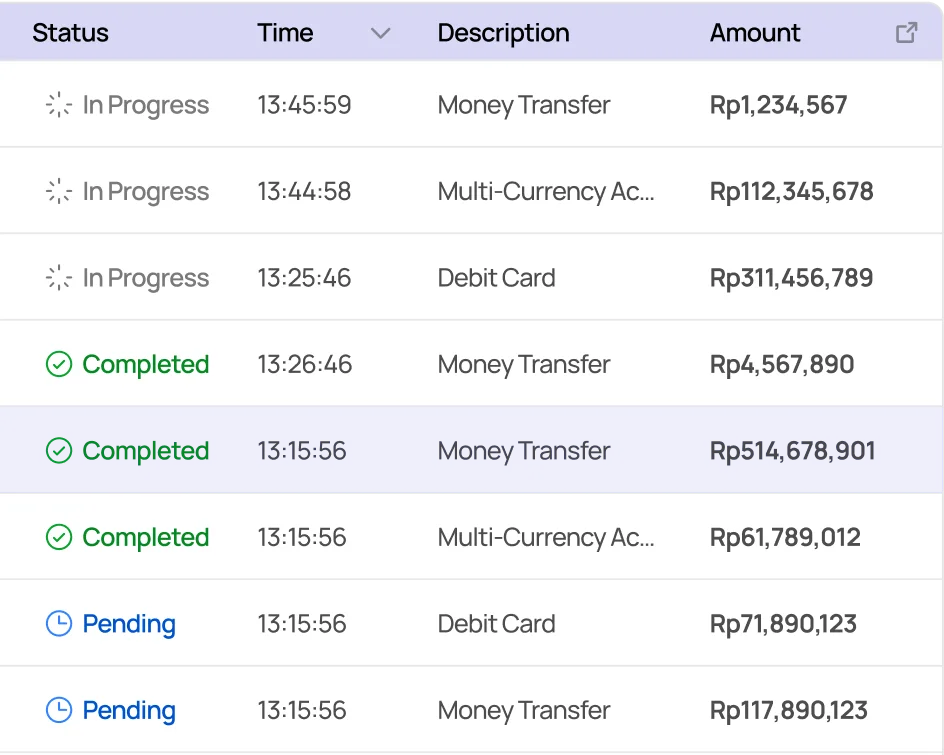Screen dimensions: 944x755
Task: Click the clock icon on the Rp117,890,123 row
Action: [x=59, y=711]
